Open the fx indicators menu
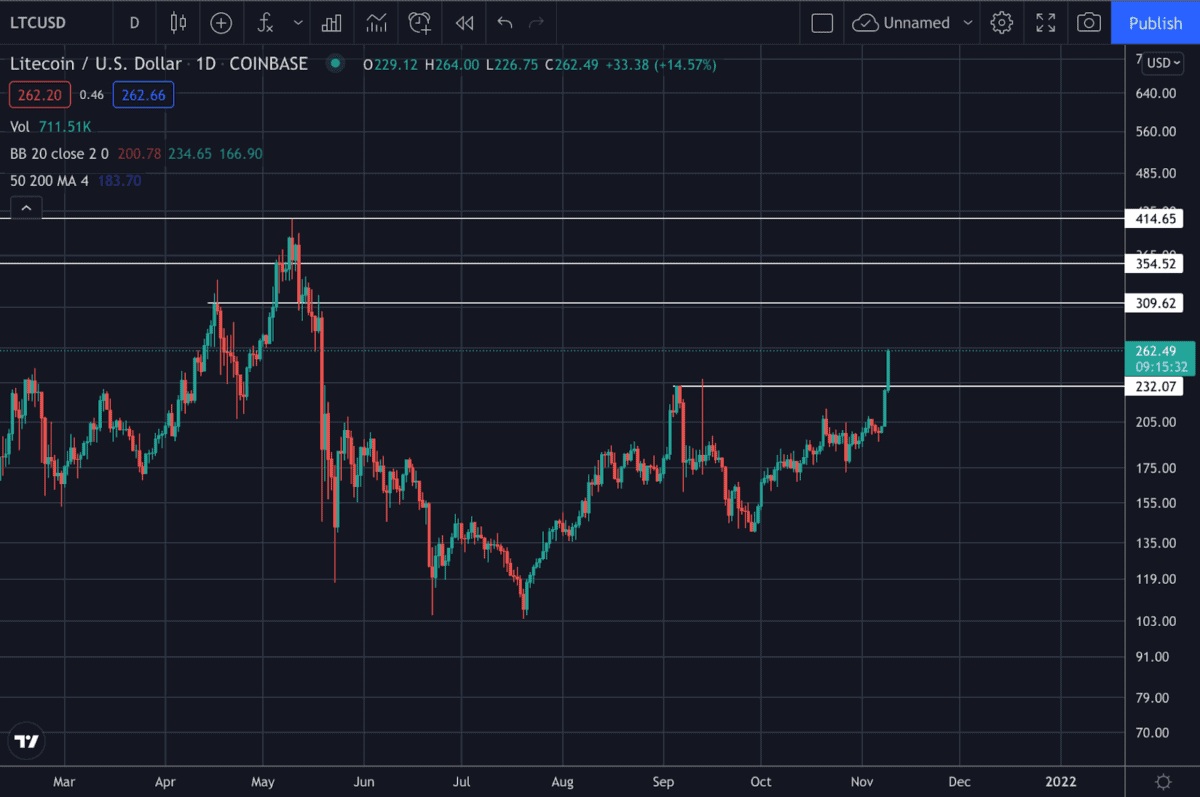The height and width of the screenshot is (797, 1200). [x=266, y=22]
